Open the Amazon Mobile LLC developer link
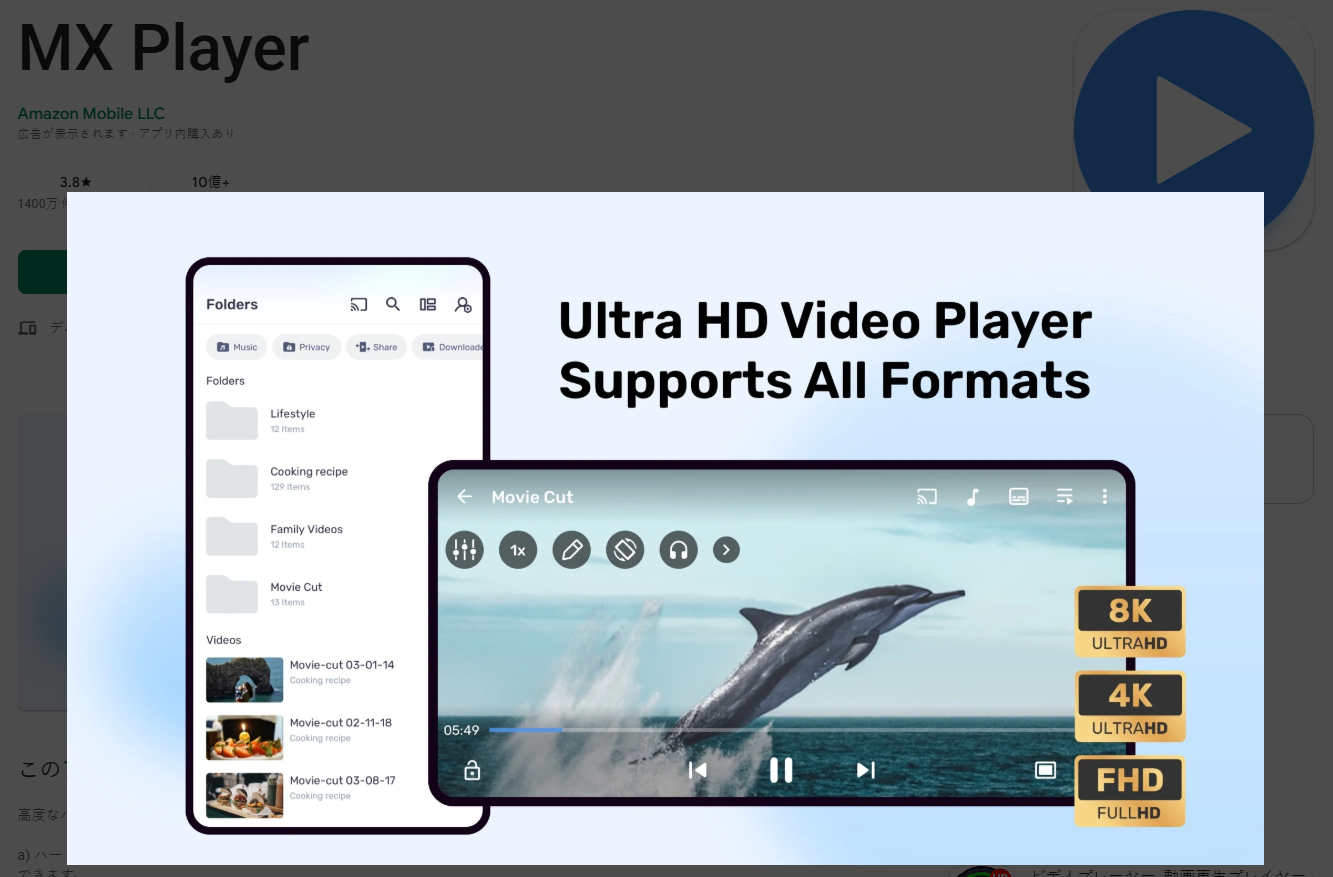1333x877 pixels. pyautogui.click(x=91, y=113)
